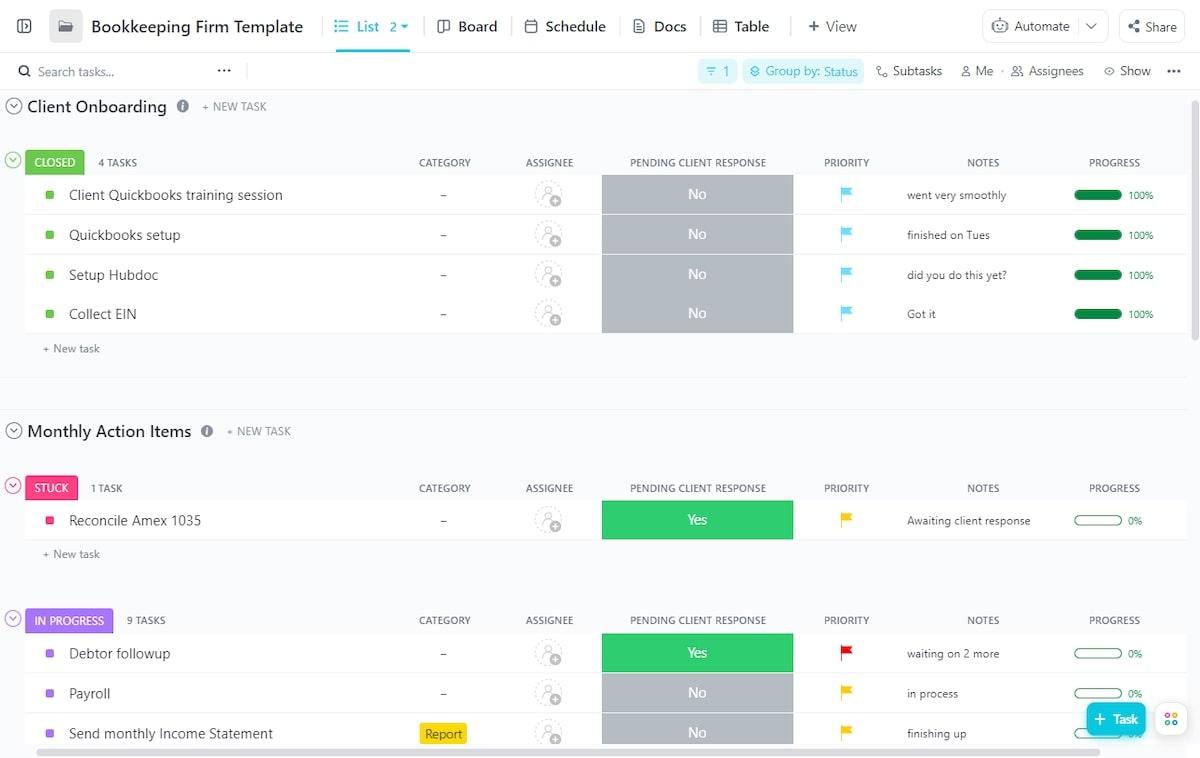
Task: Click the assignee avatar icon for Quickbooks setup
Action: click(x=548, y=235)
